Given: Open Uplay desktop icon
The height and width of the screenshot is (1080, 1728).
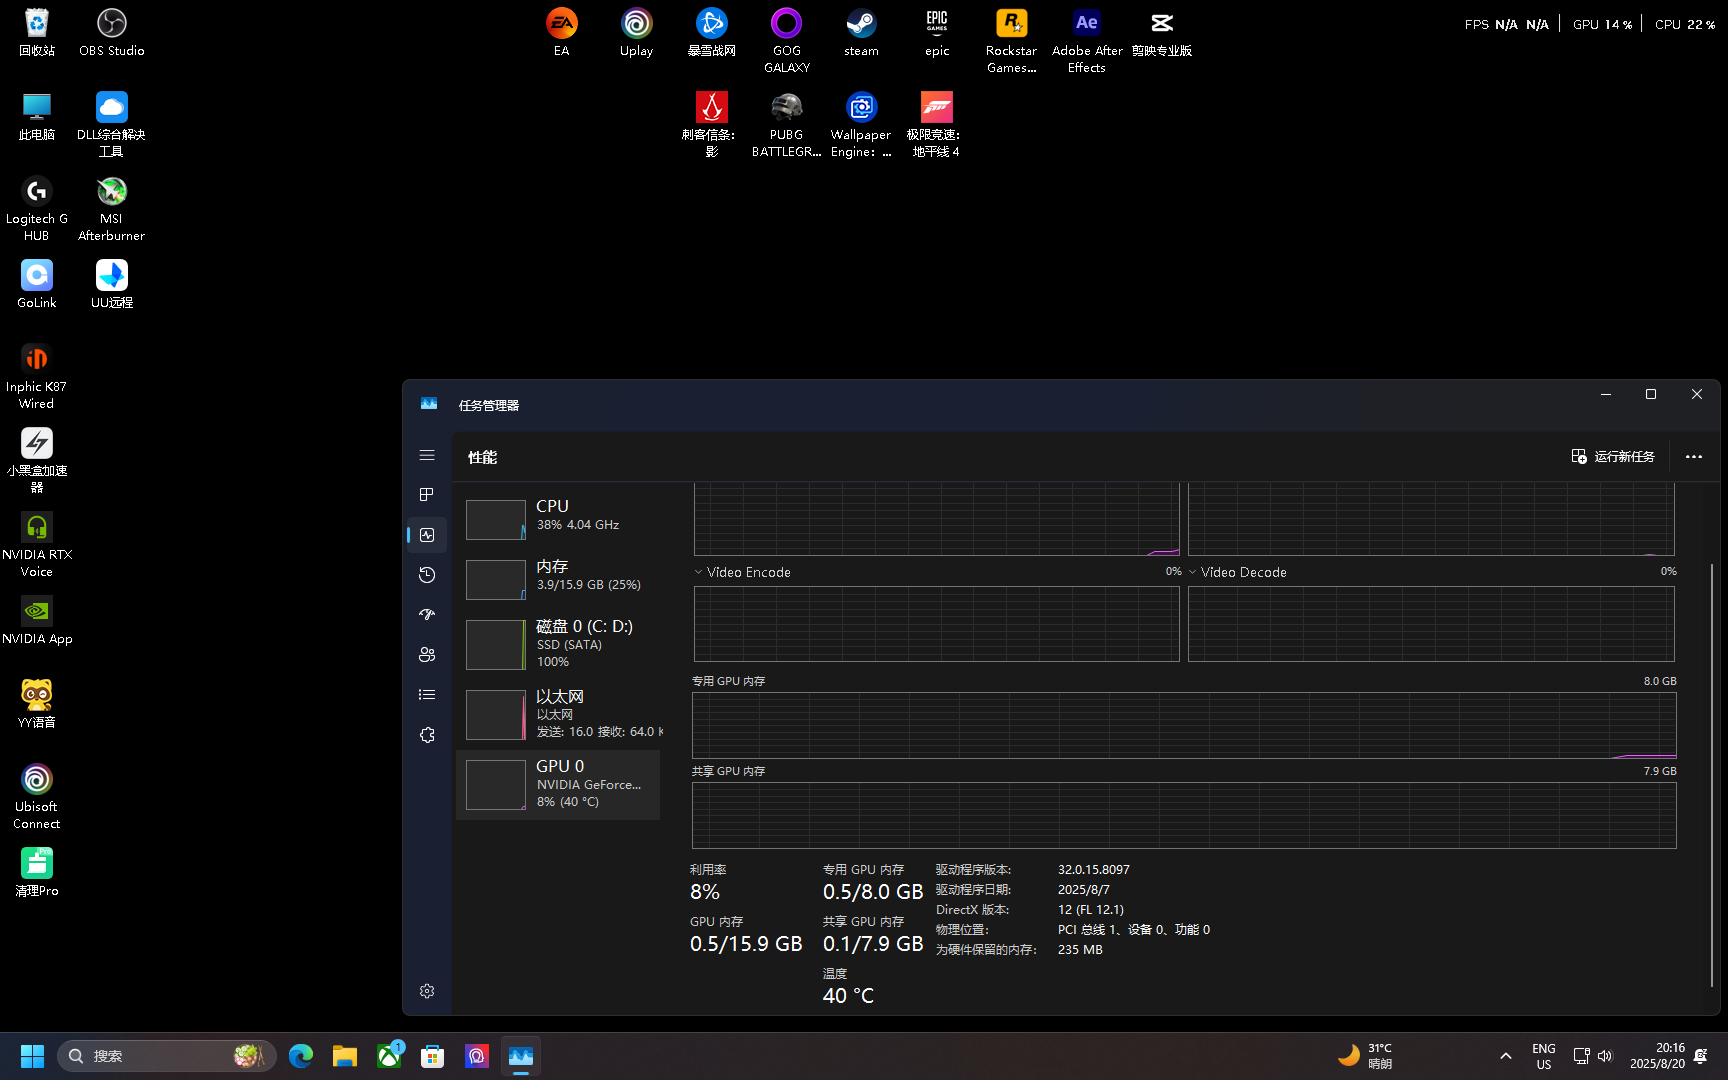Looking at the screenshot, I should (x=637, y=32).
